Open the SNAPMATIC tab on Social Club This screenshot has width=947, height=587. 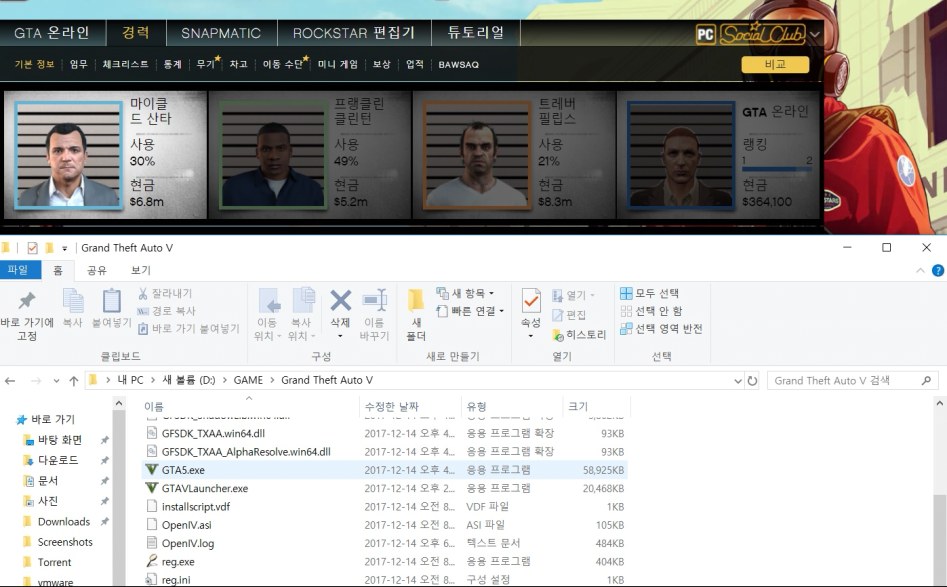[220, 31]
